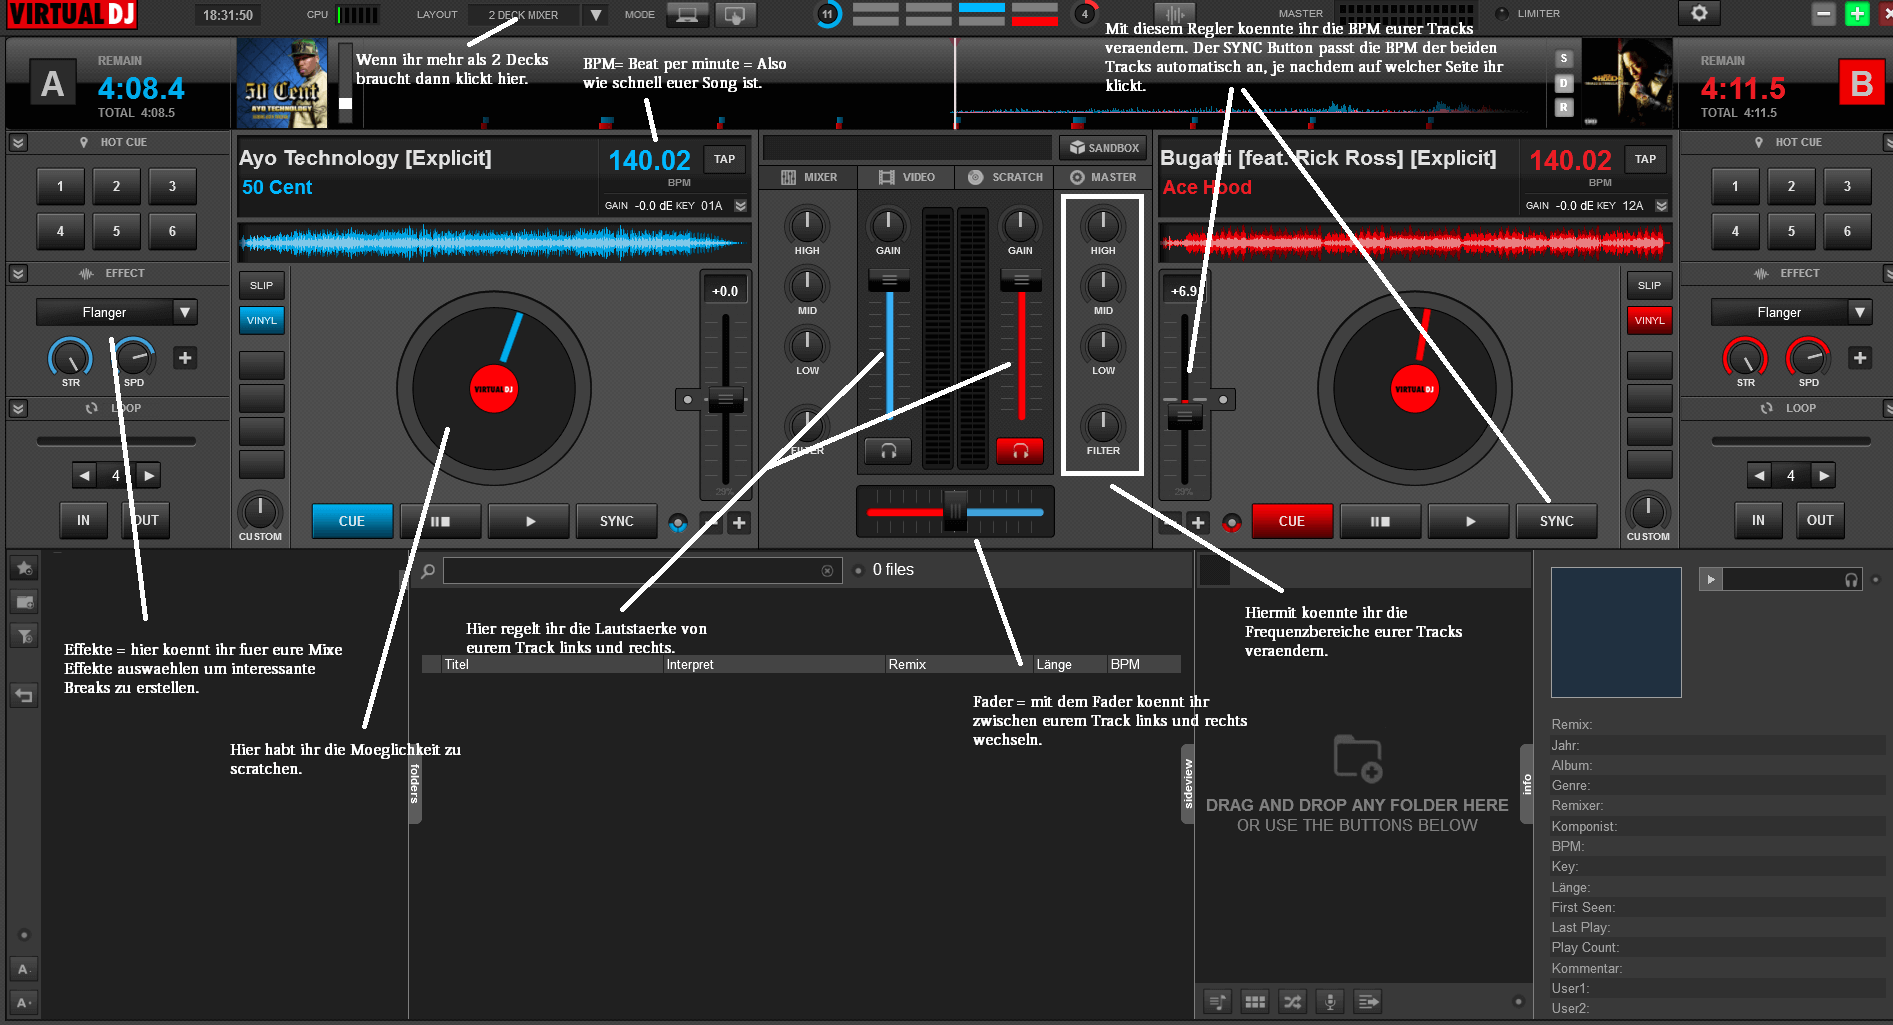Click the plus button beside deck A SYNC
The width and height of the screenshot is (1893, 1025).
click(739, 522)
